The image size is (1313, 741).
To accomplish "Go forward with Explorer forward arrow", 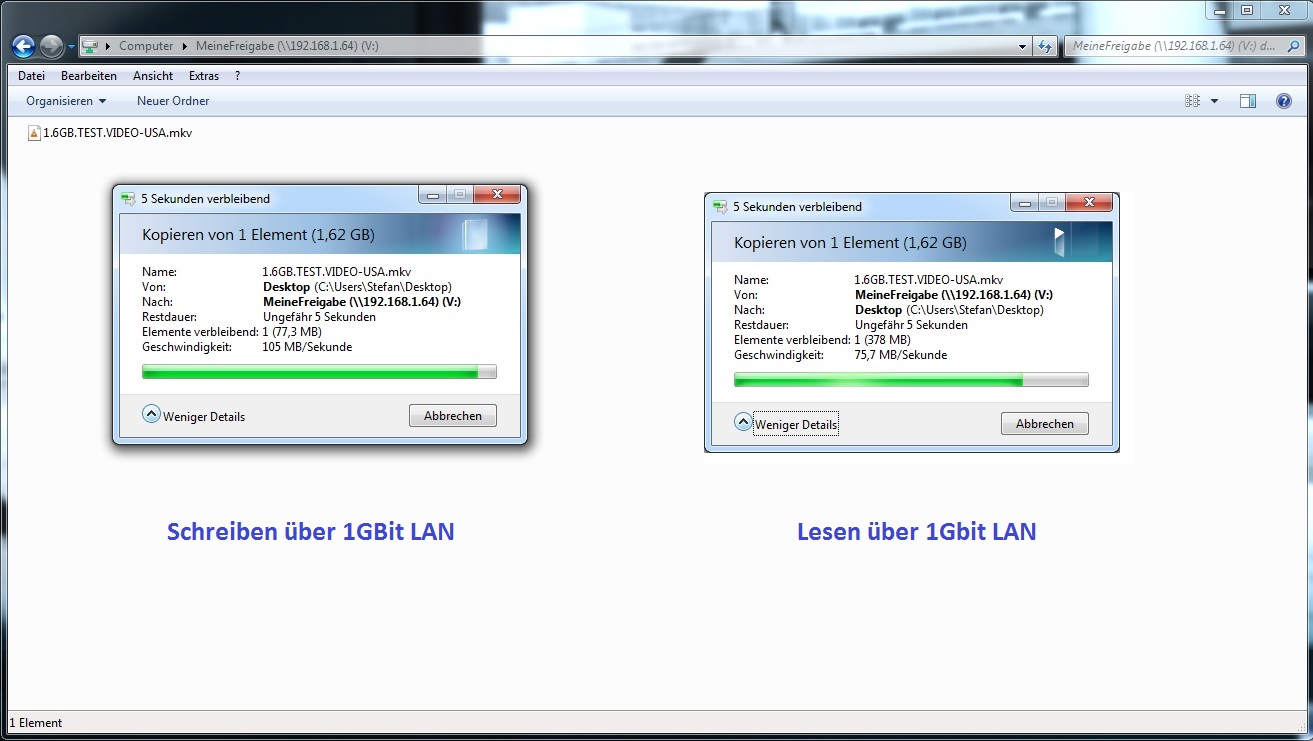I will [x=52, y=46].
